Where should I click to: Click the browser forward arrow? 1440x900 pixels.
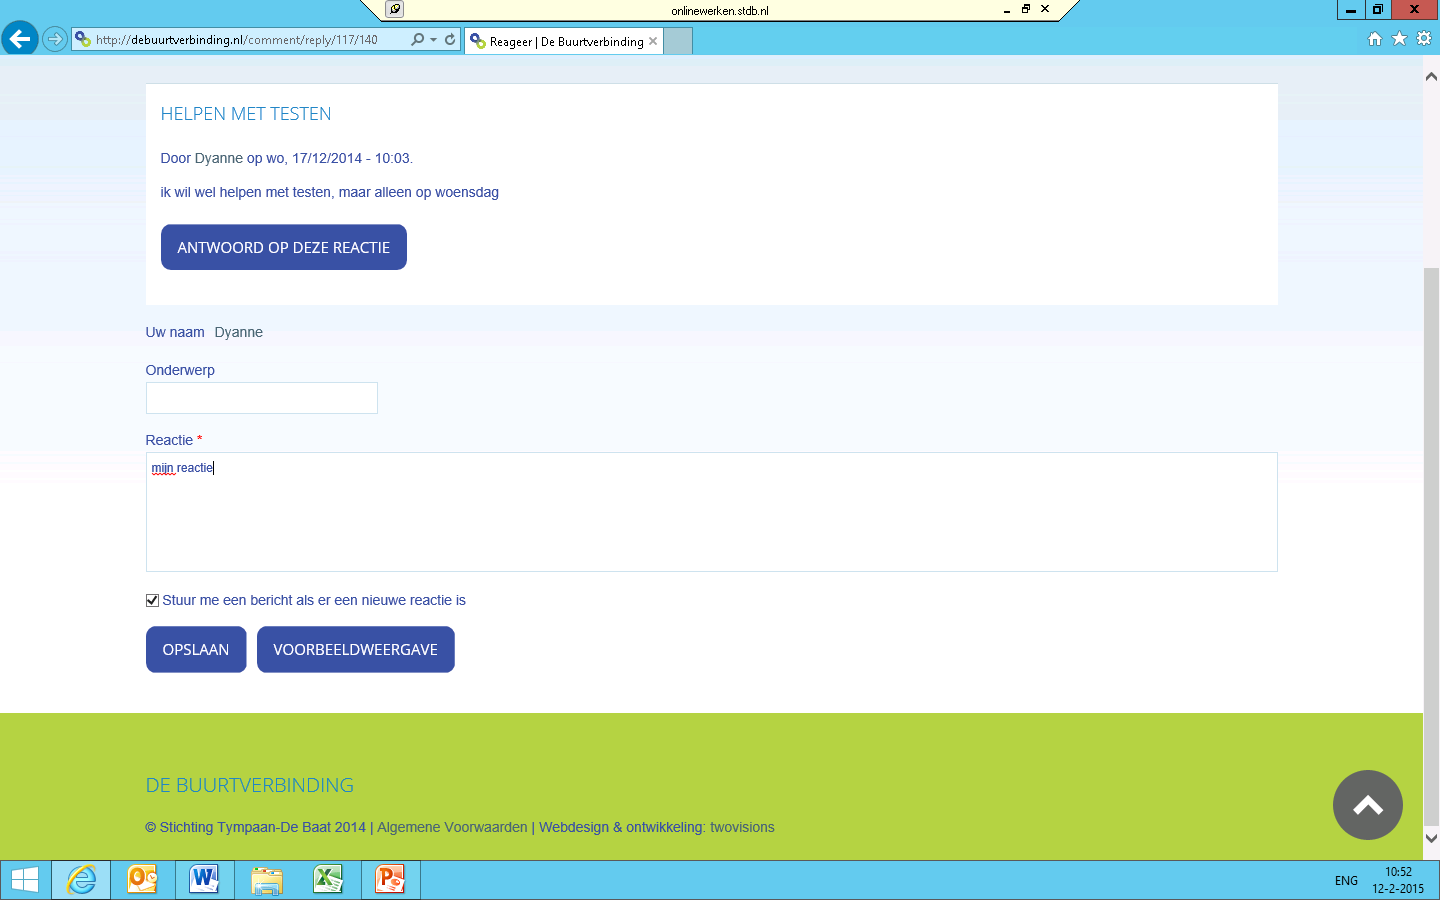click(x=55, y=40)
